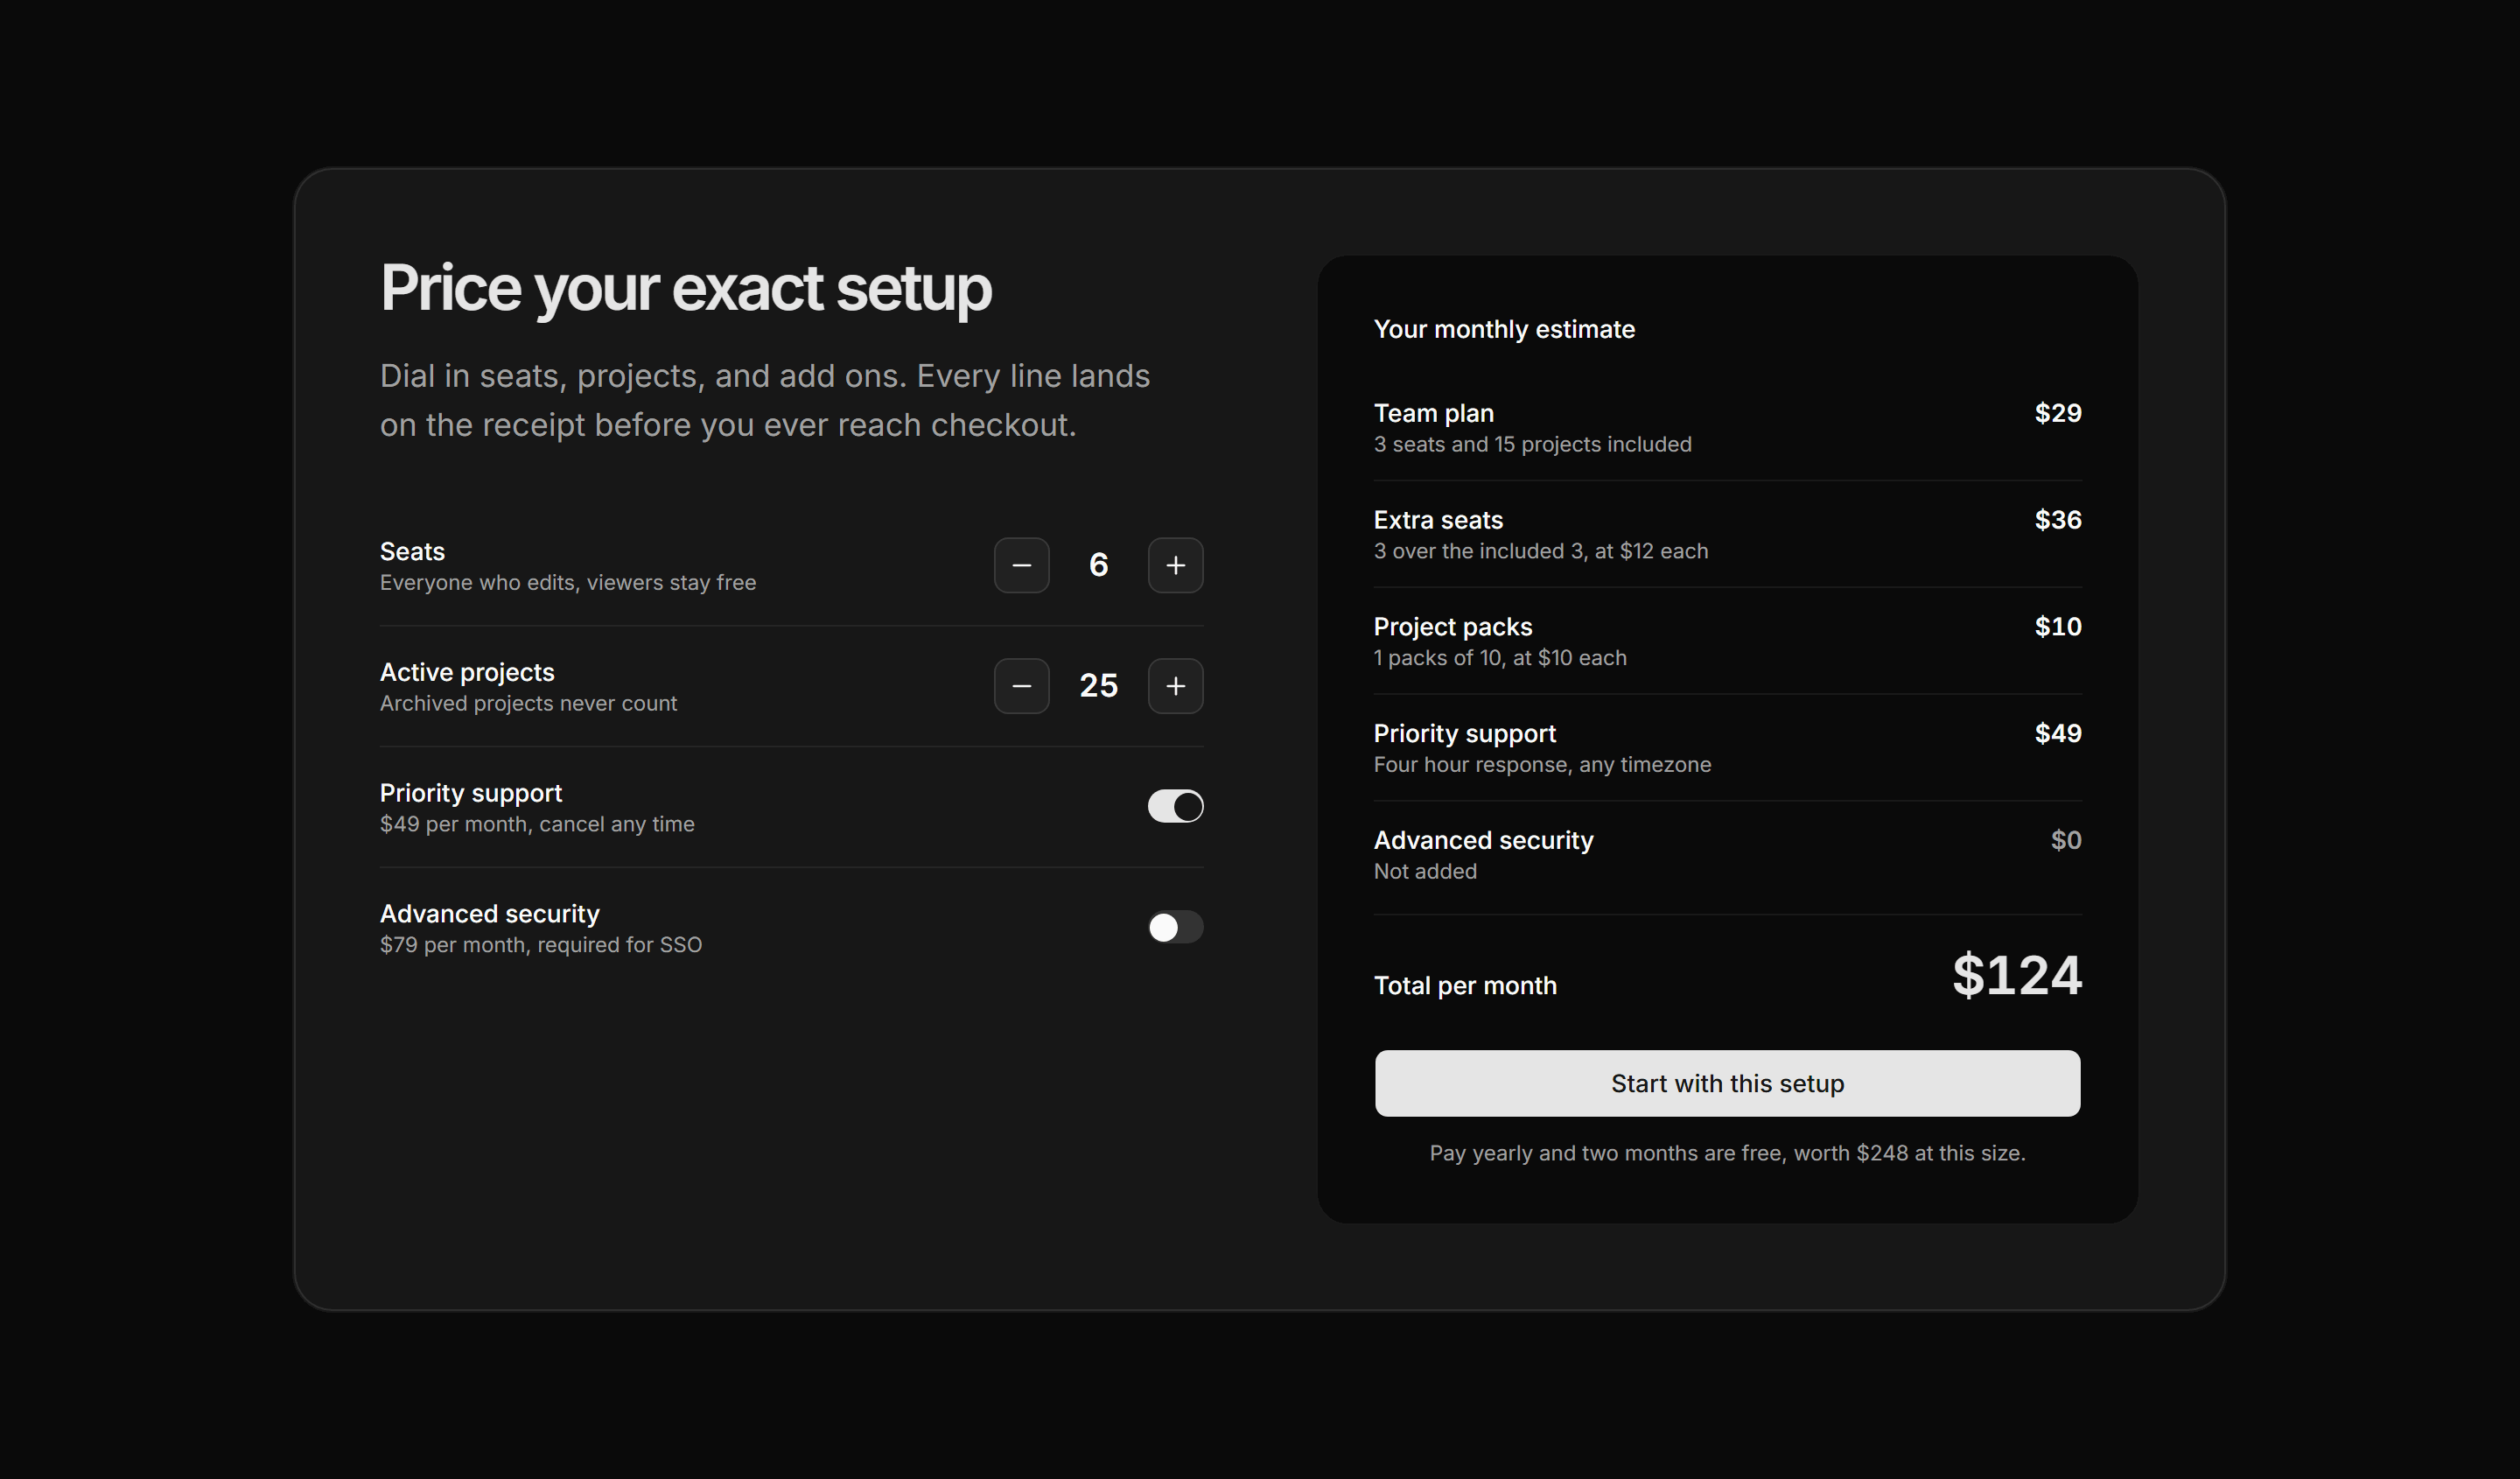
Task: Click the Price your exact setup heading
Action: point(686,288)
